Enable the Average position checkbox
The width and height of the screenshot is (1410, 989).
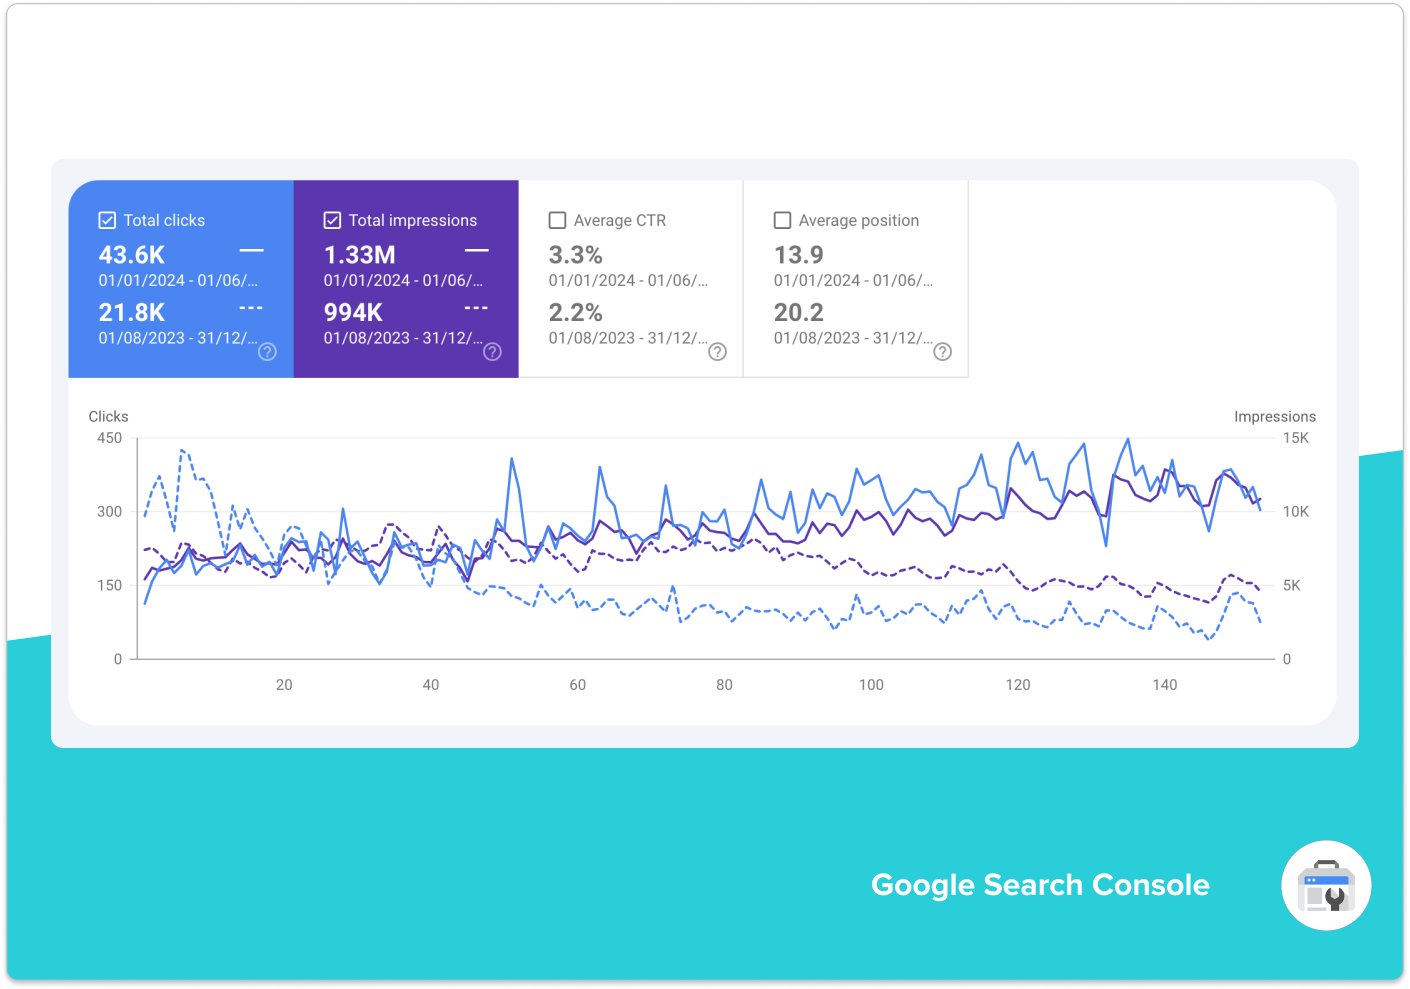click(782, 219)
